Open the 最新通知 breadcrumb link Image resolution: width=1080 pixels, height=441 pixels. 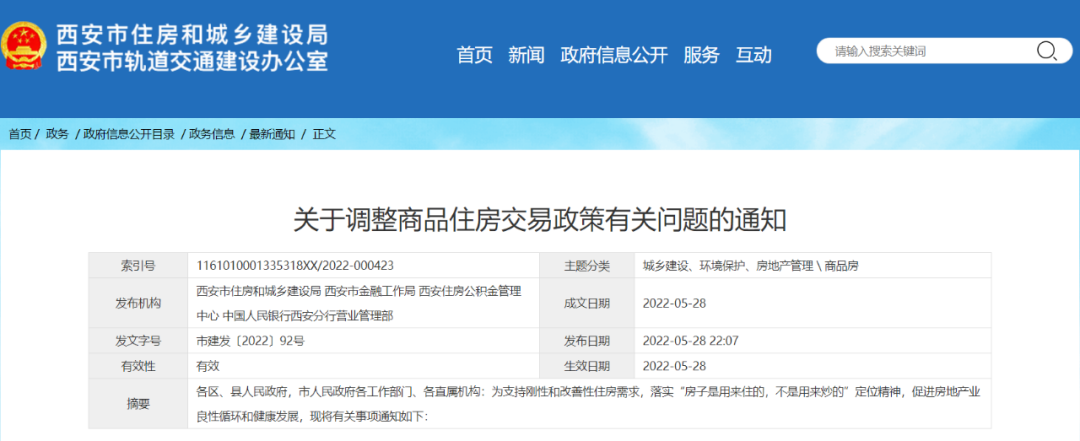point(272,134)
